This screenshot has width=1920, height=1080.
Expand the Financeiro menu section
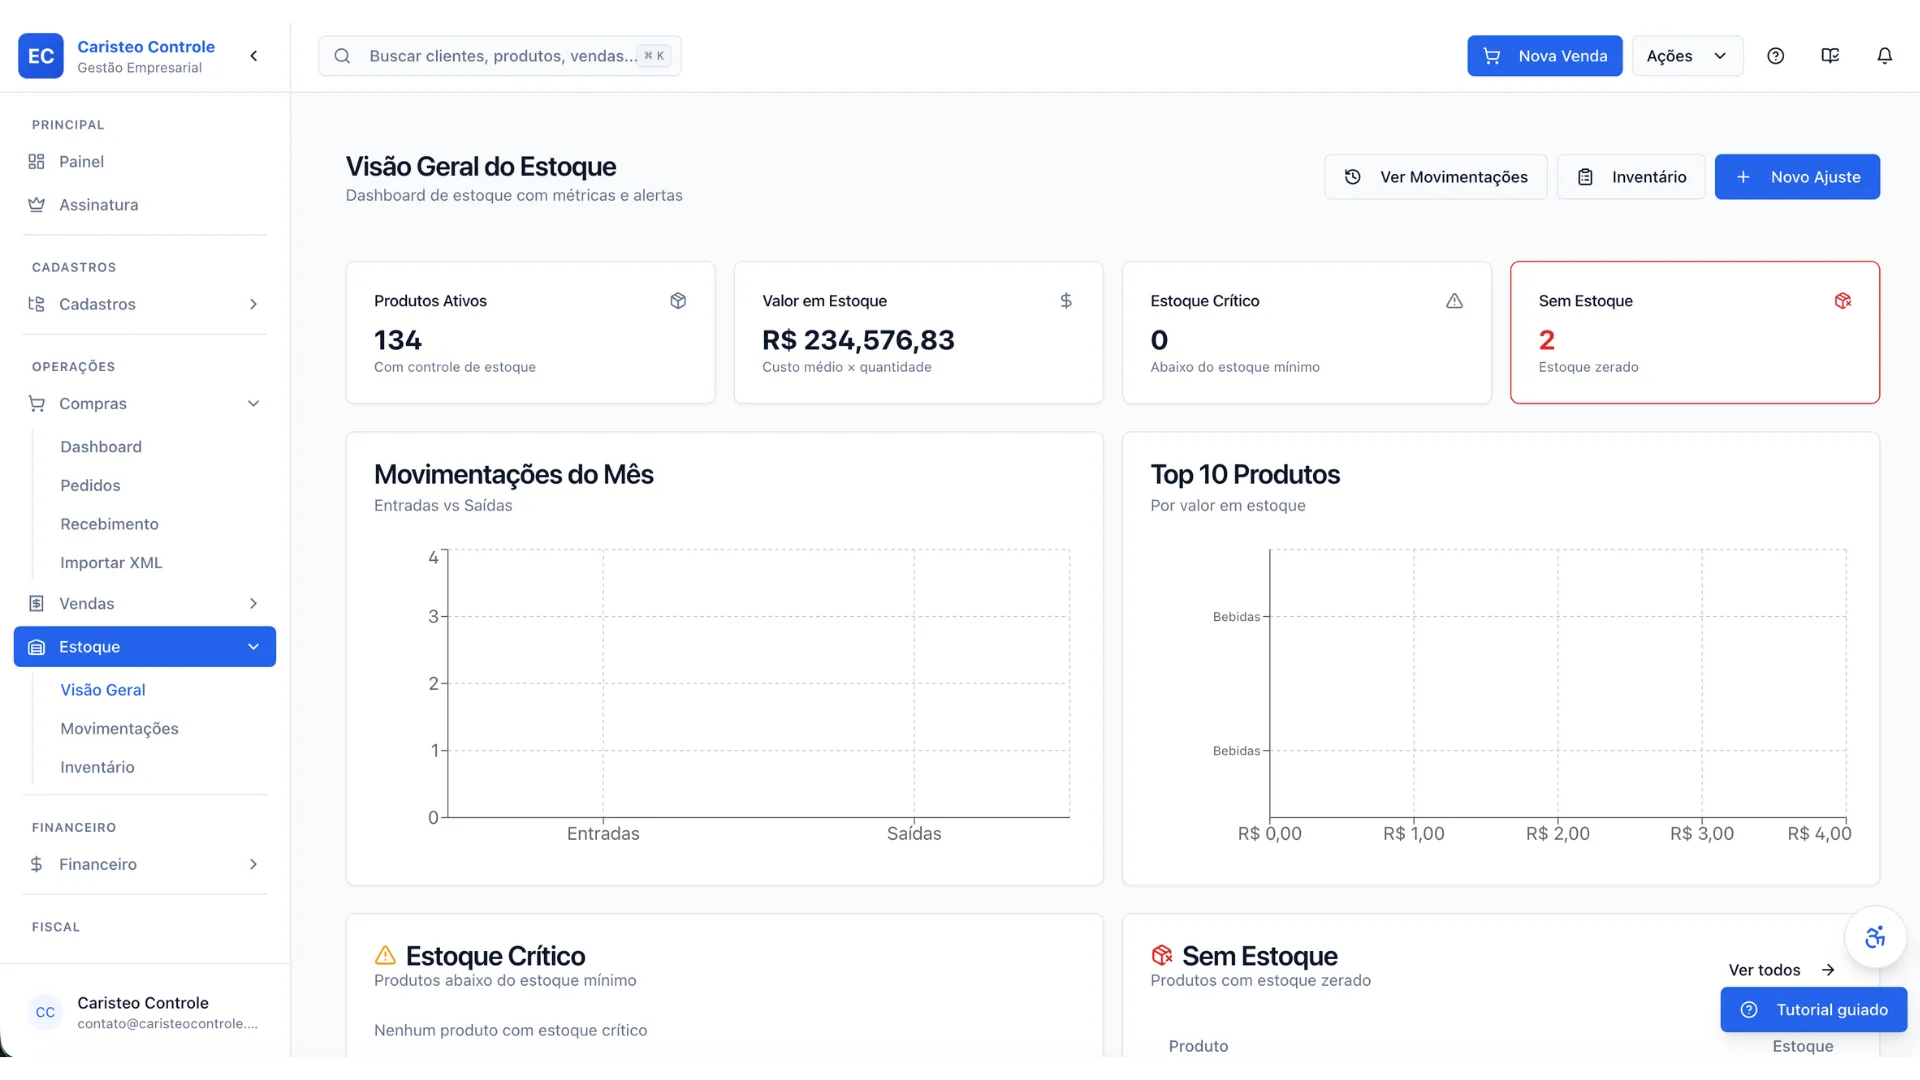tap(145, 864)
